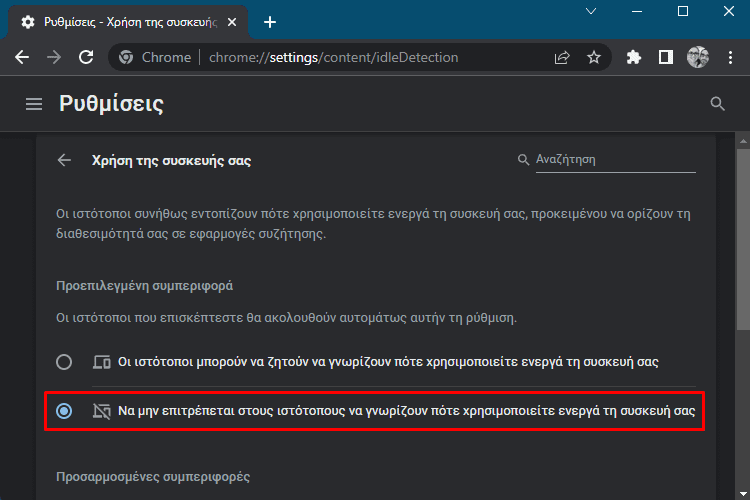This screenshot has width=750, height=500.
Task: Open the share page icon in address bar
Action: [x=562, y=57]
